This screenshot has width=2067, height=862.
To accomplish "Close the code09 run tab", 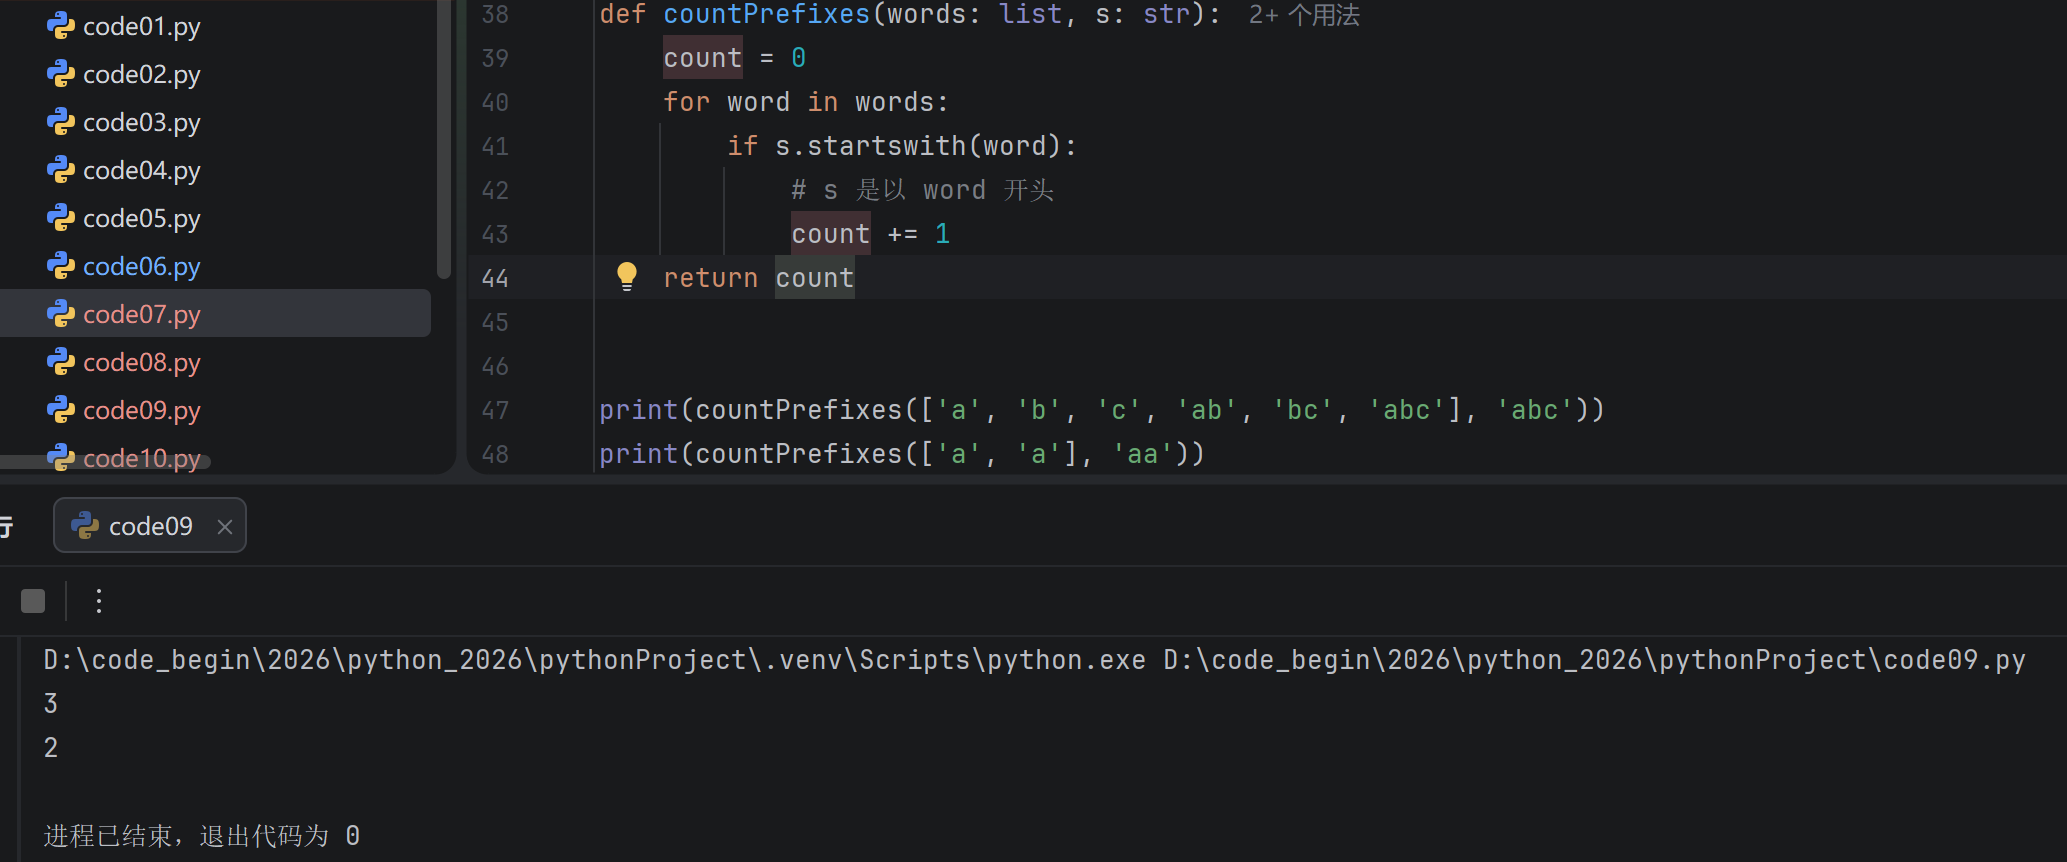I will (x=225, y=527).
